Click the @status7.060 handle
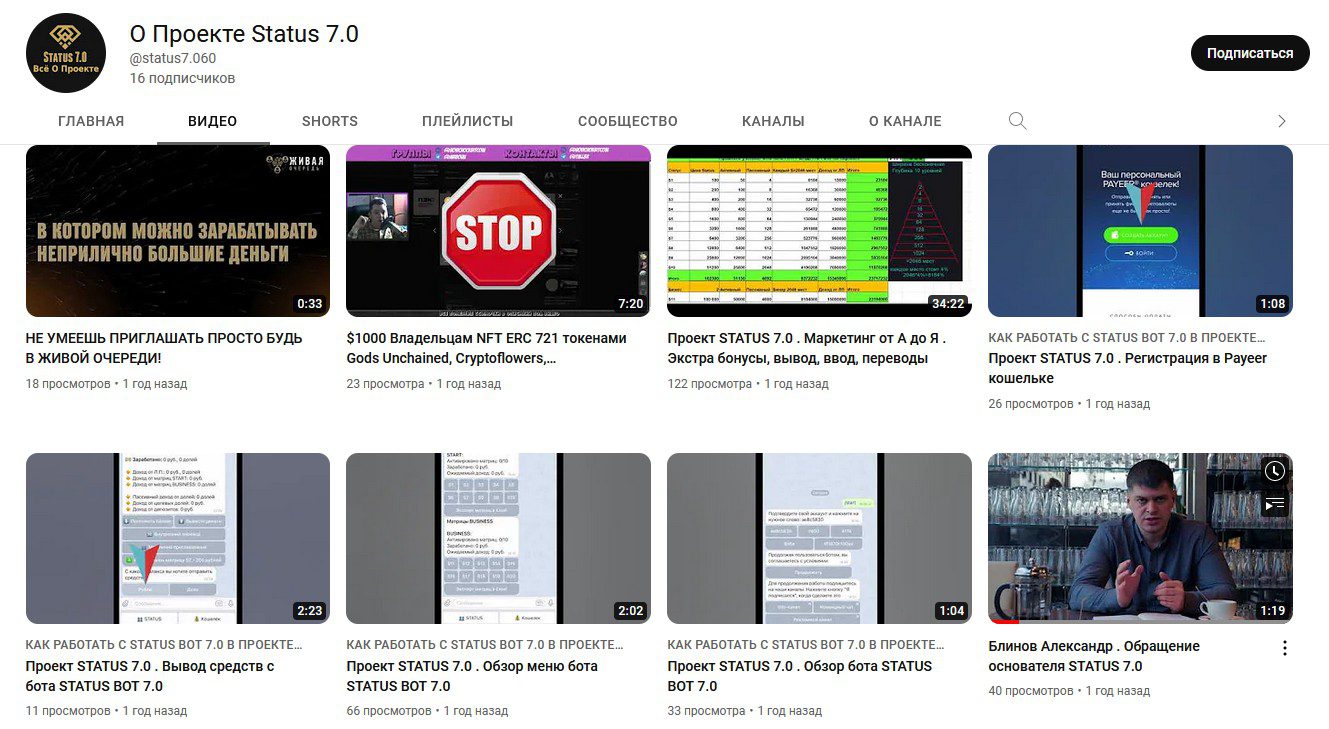 pyautogui.click(x=173, y=59)
